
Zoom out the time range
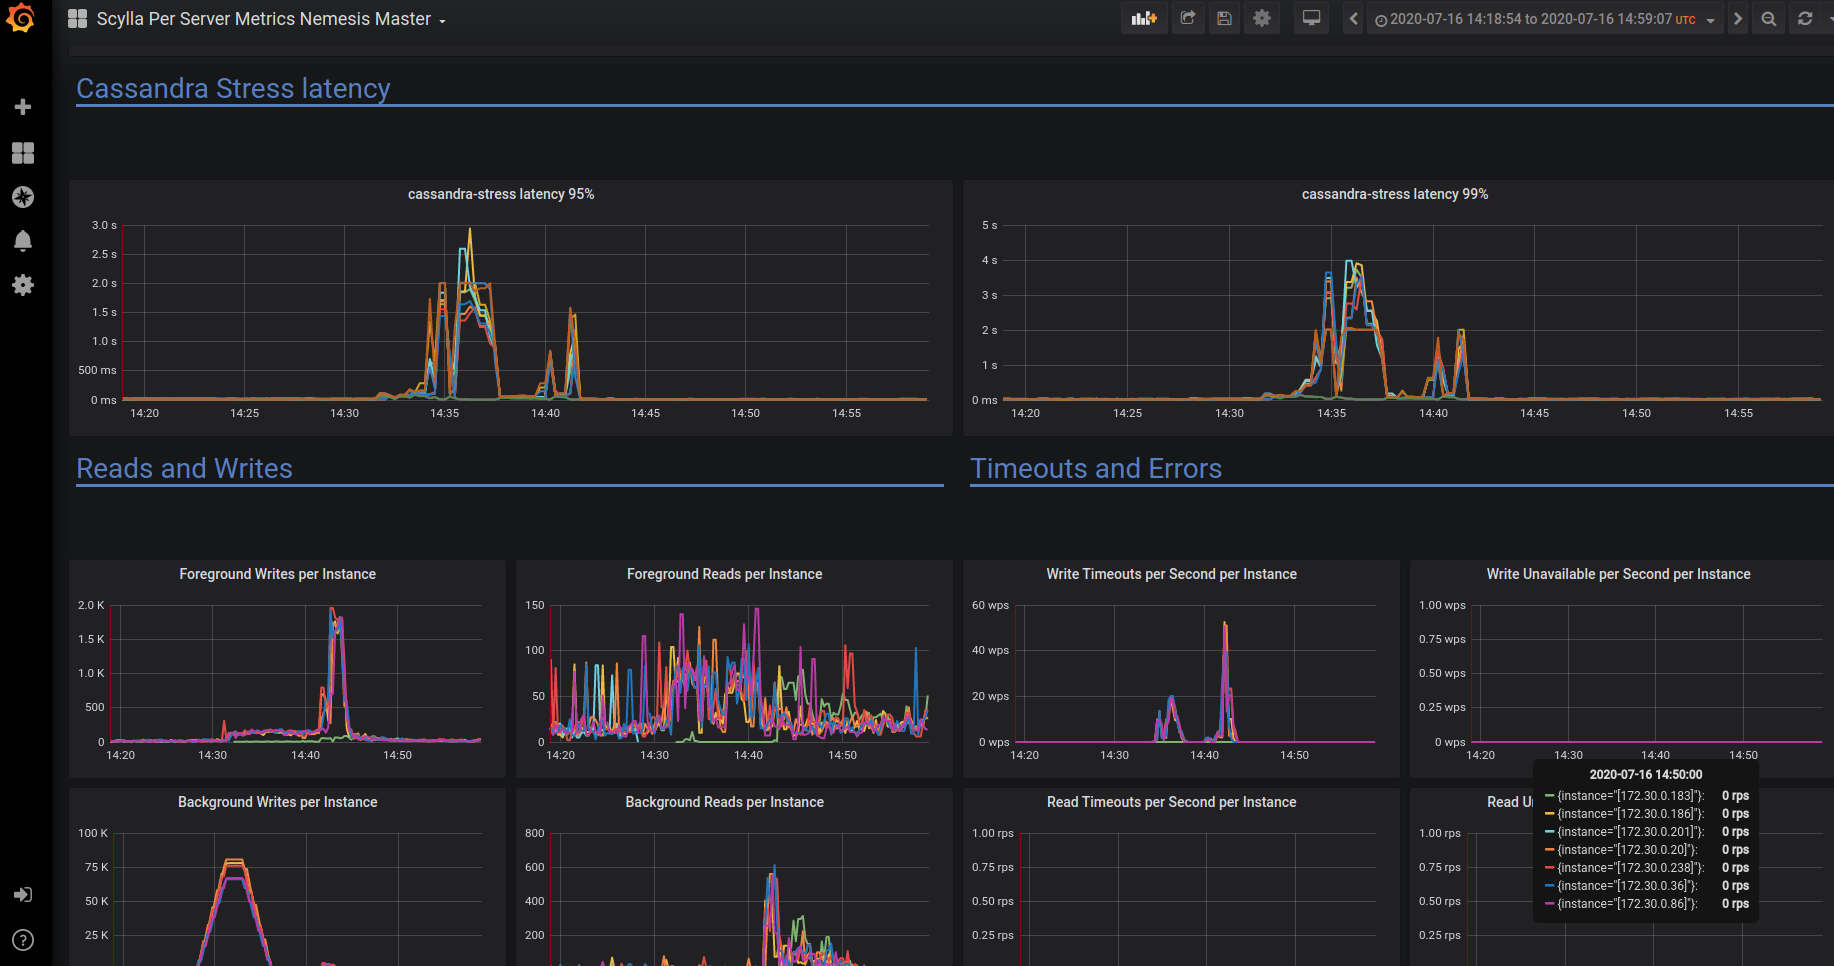click(1768, 18)
